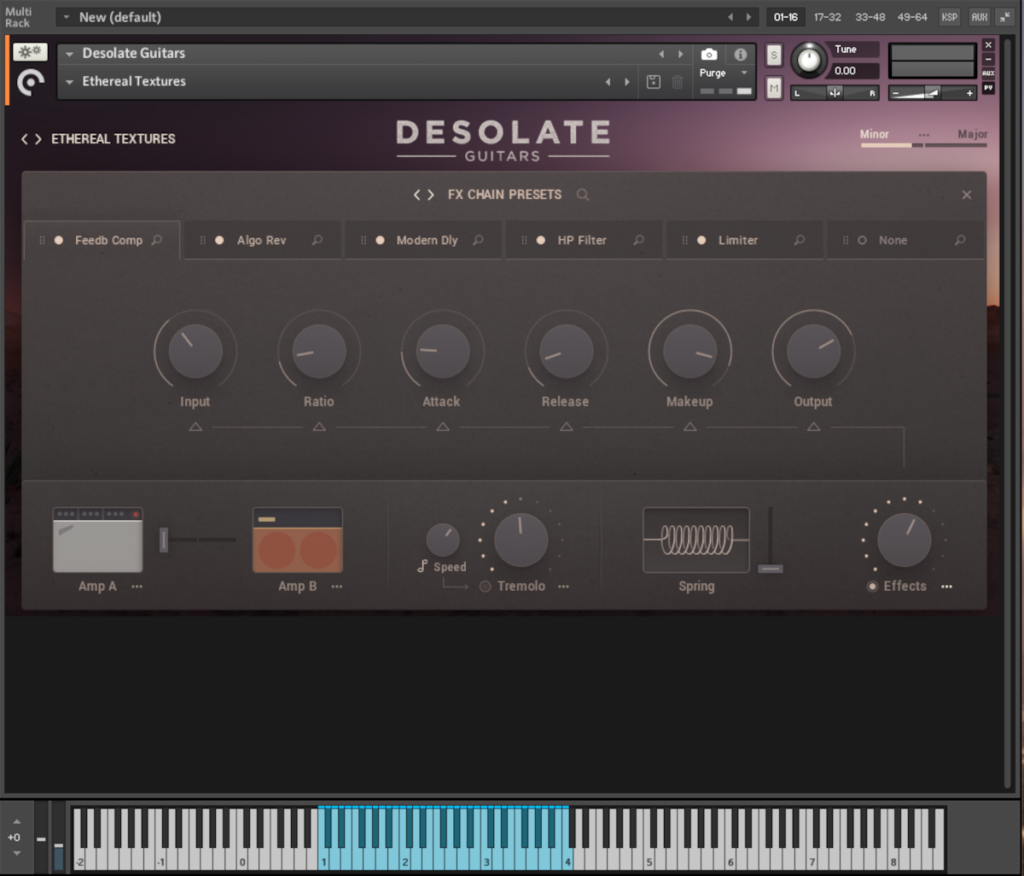1024x876 pixels.
Task: Click the Spring reverb icon
Action: pos(696,540)
